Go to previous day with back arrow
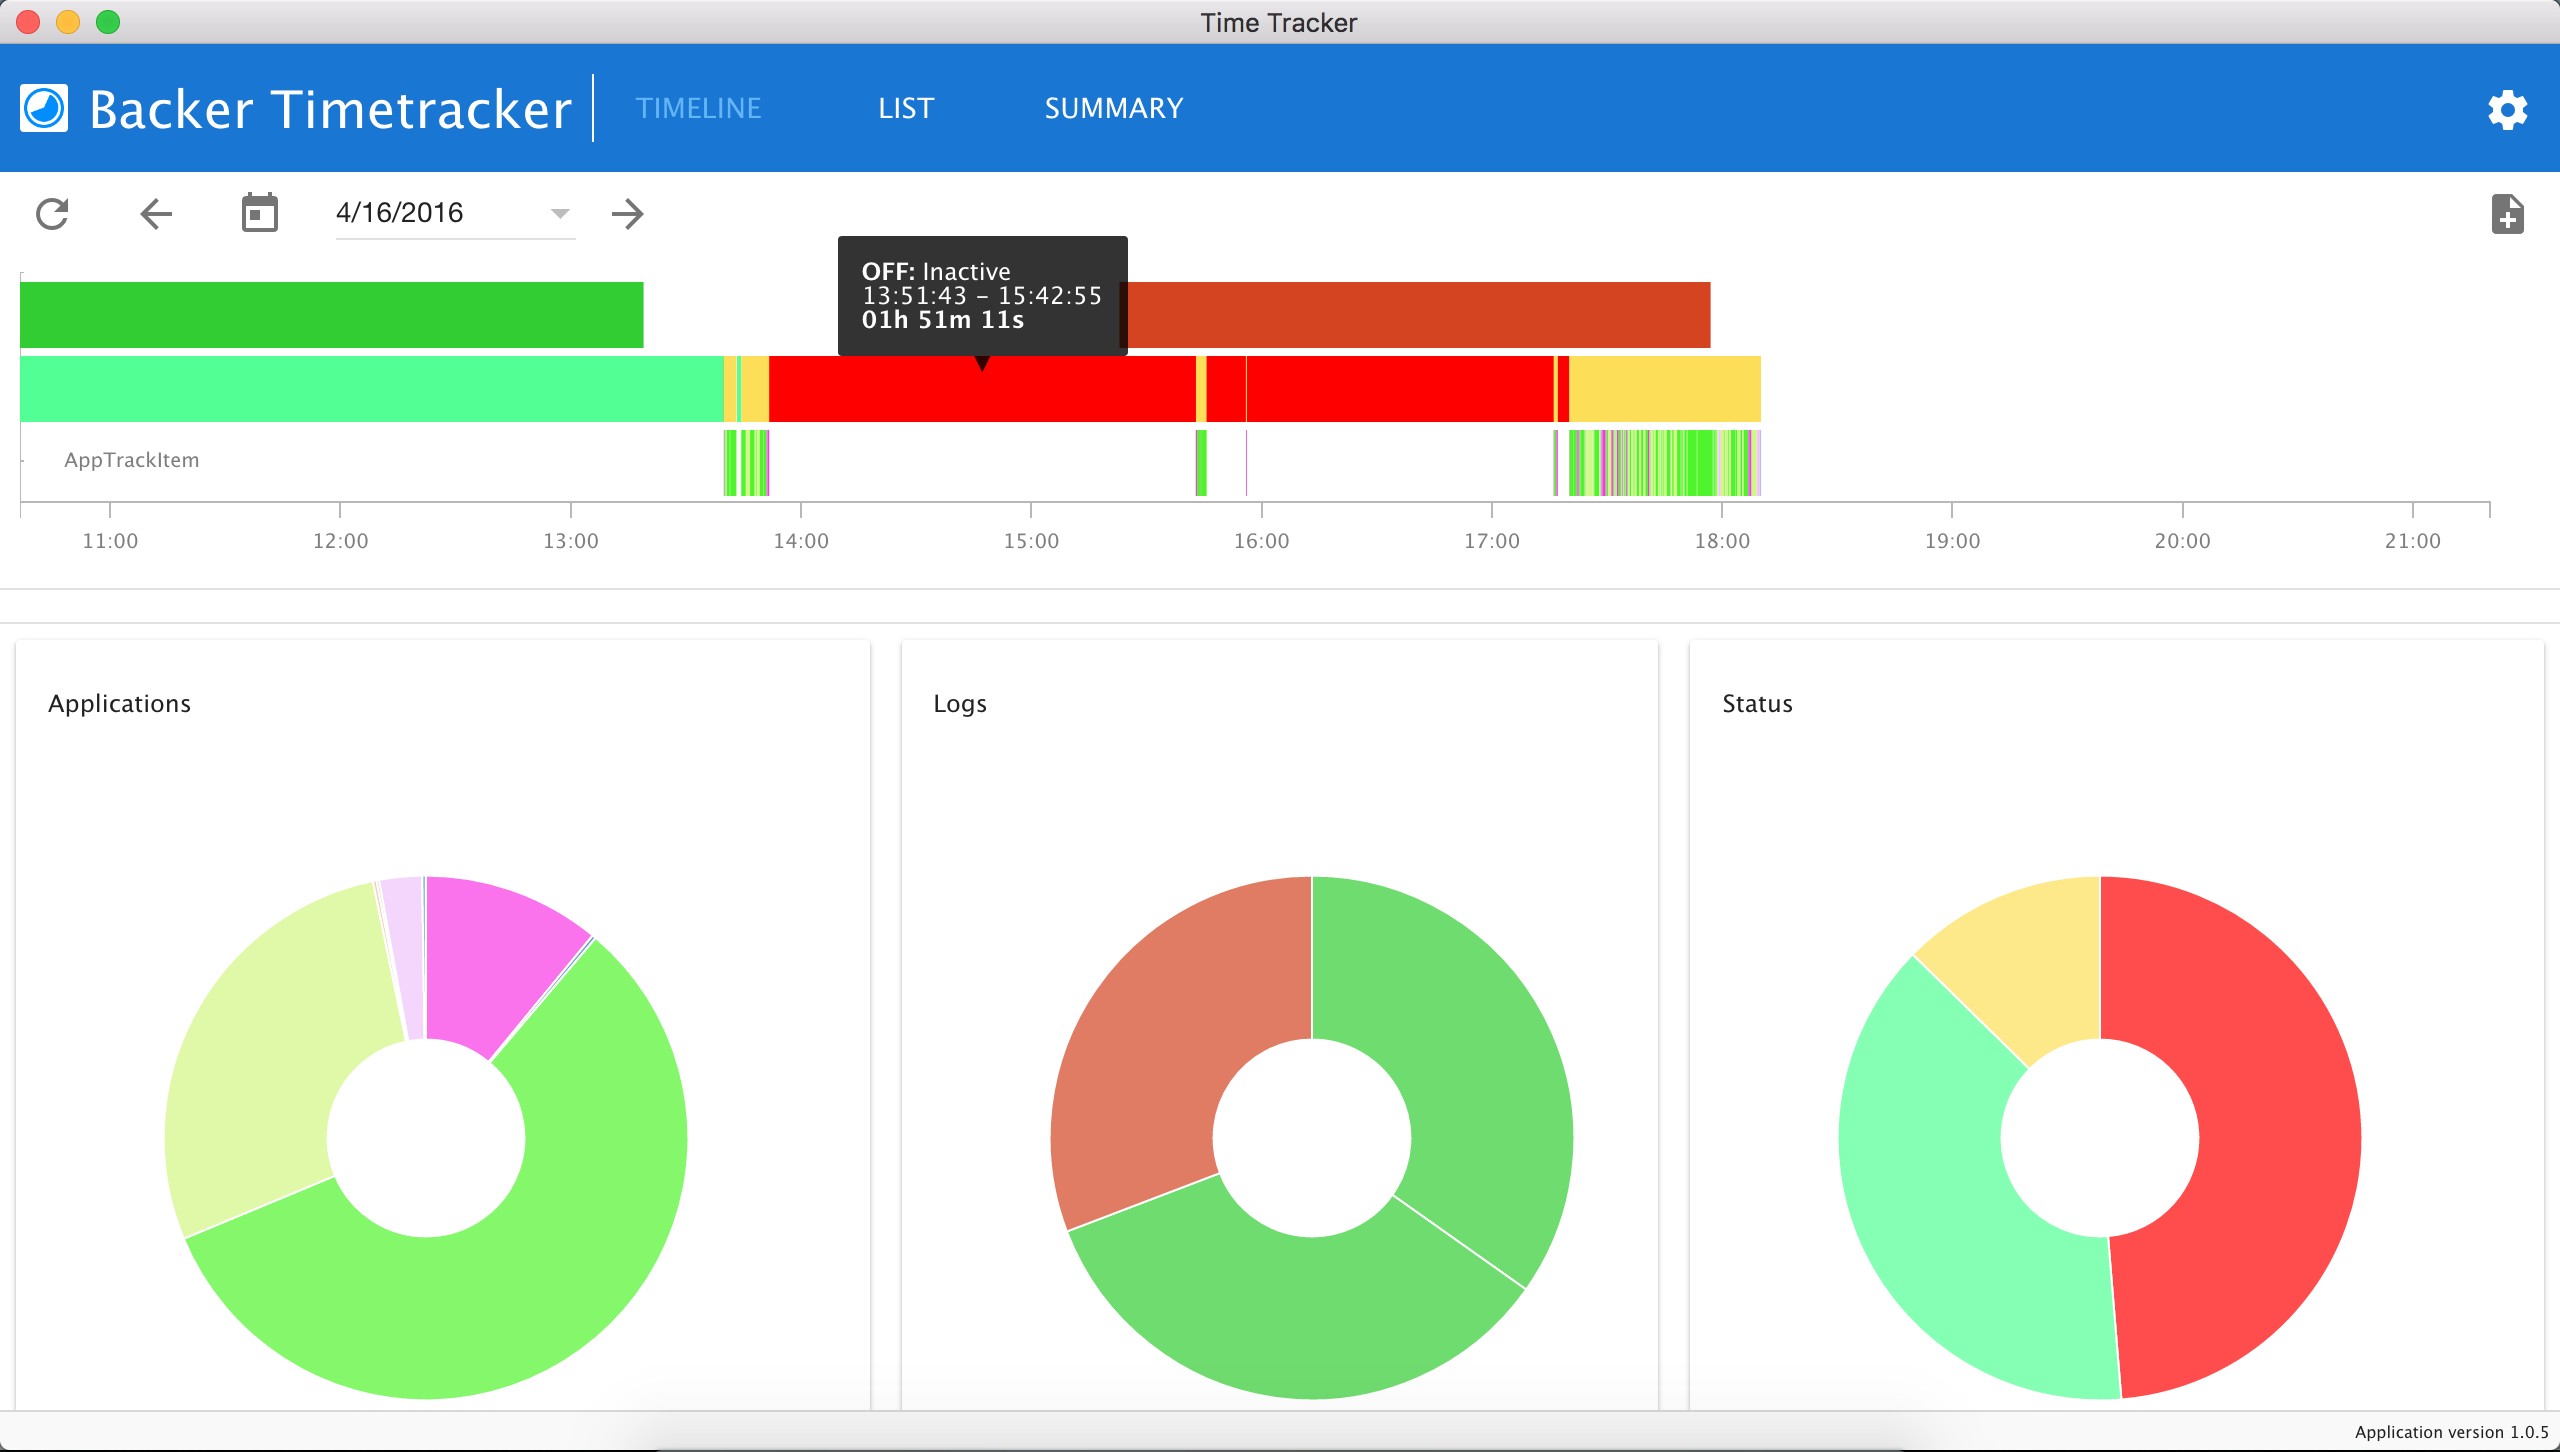2560x1452 pixels. (x=156, y=214)
